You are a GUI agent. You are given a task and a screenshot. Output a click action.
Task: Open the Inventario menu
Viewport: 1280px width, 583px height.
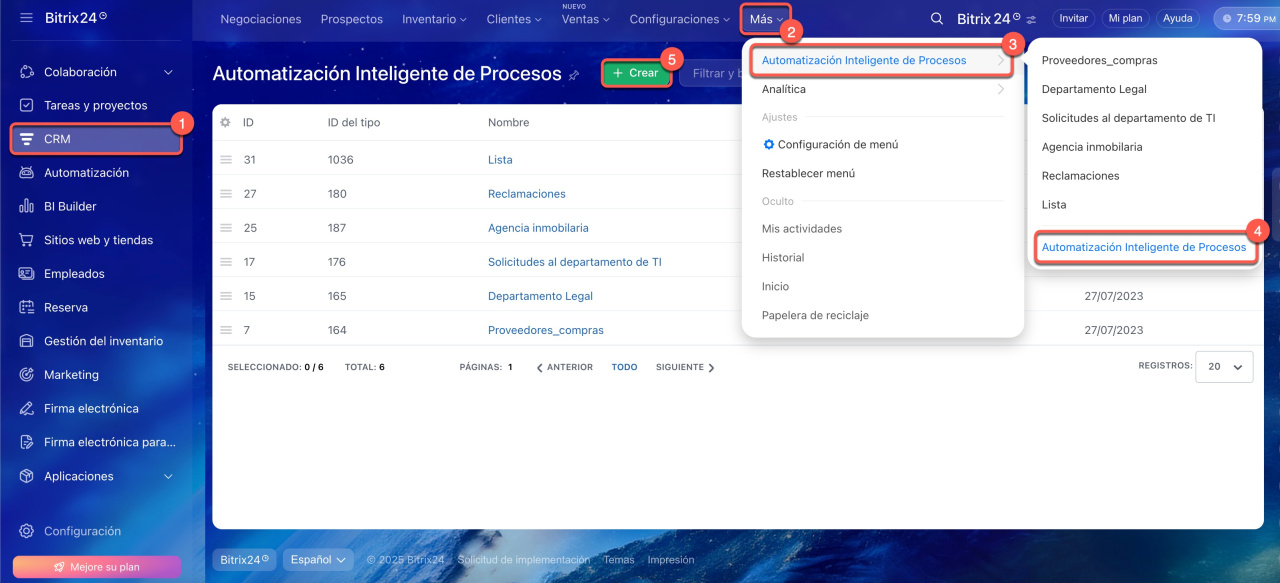coord(434,19)
